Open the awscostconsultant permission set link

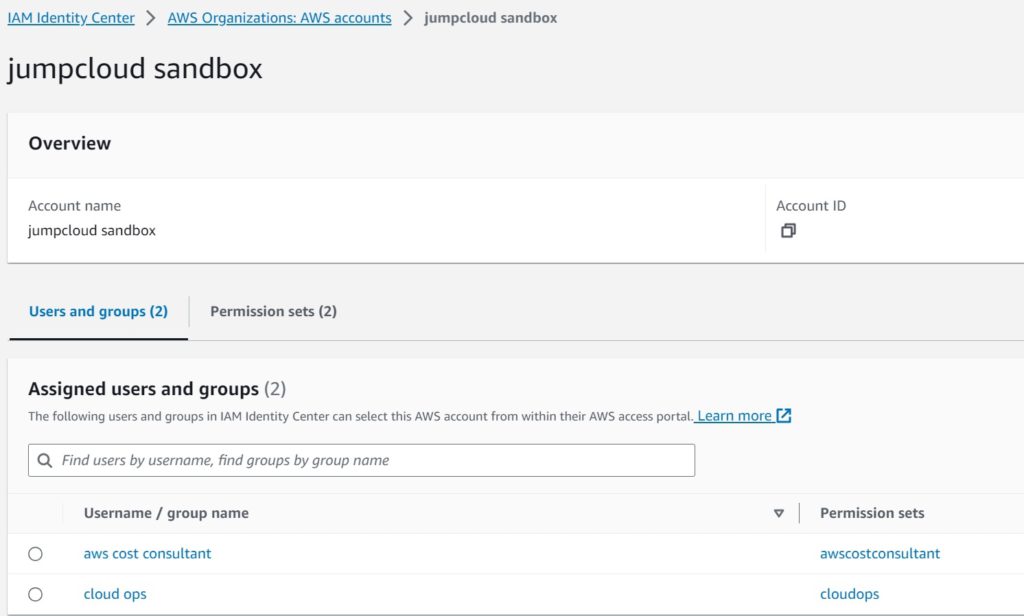click(880, 554)
